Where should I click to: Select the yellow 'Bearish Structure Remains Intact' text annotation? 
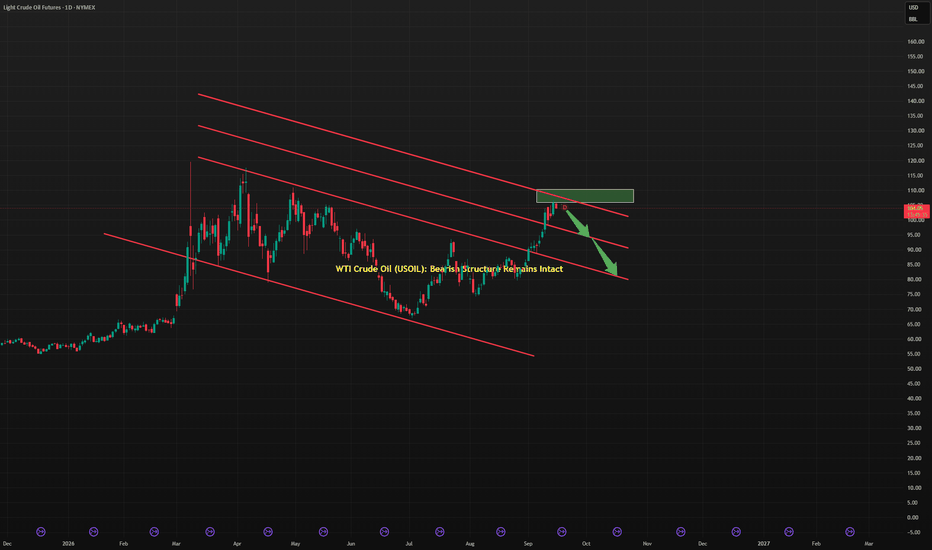pyautogui.click(x=449, y=269)
